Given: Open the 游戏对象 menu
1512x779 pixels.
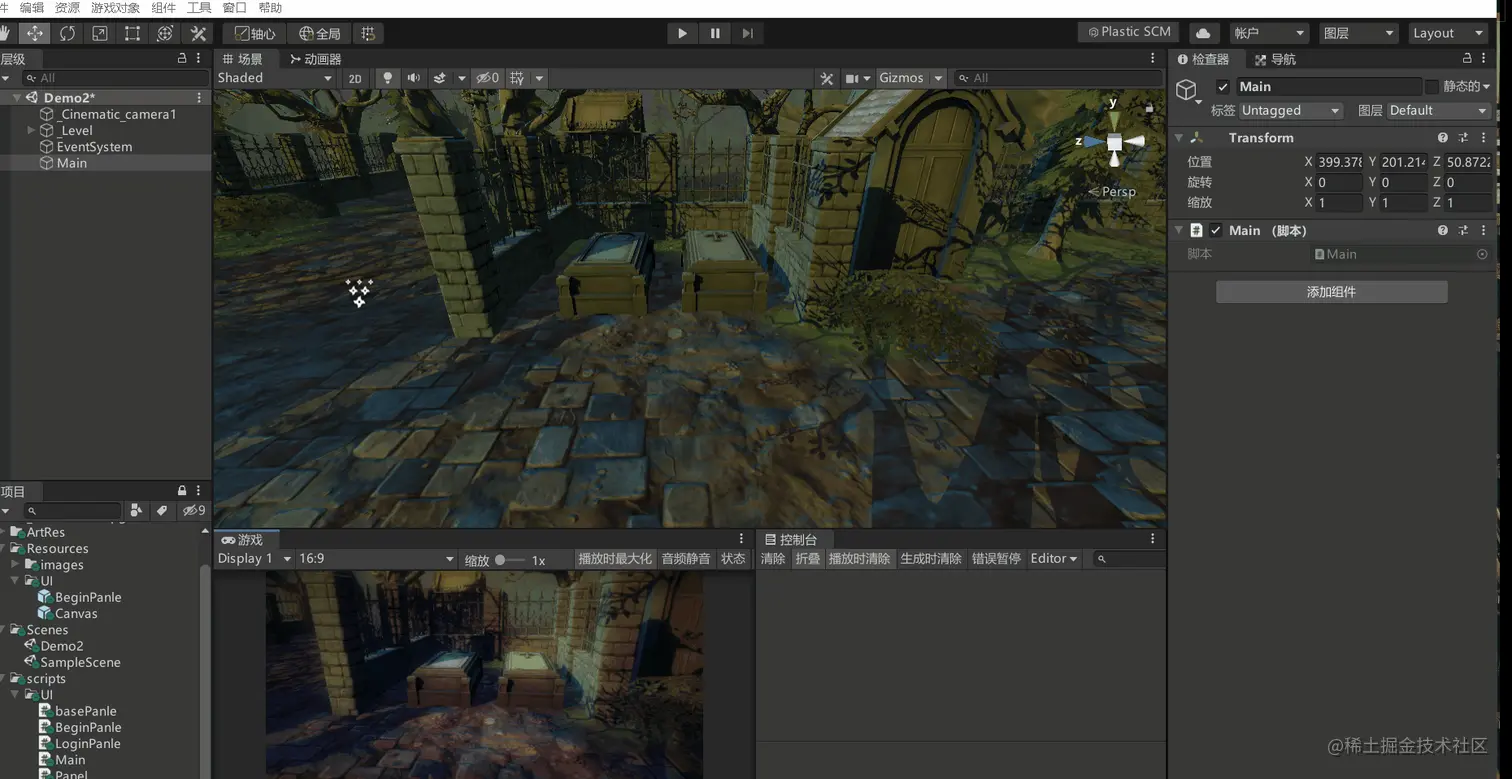Looking at the screenshot, I should tap(115, 8).
